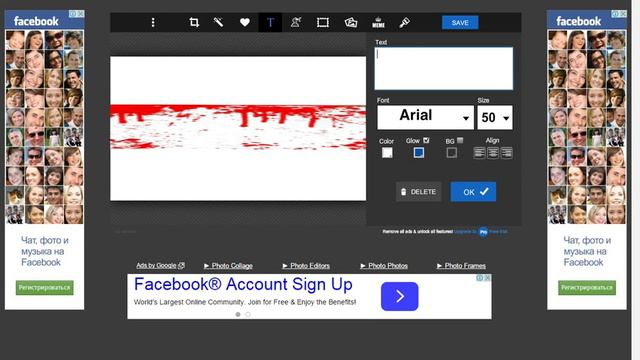This screenshot has width=640, height=360.
Task: Click the green register button in right ad
Action: coord(587,287)
